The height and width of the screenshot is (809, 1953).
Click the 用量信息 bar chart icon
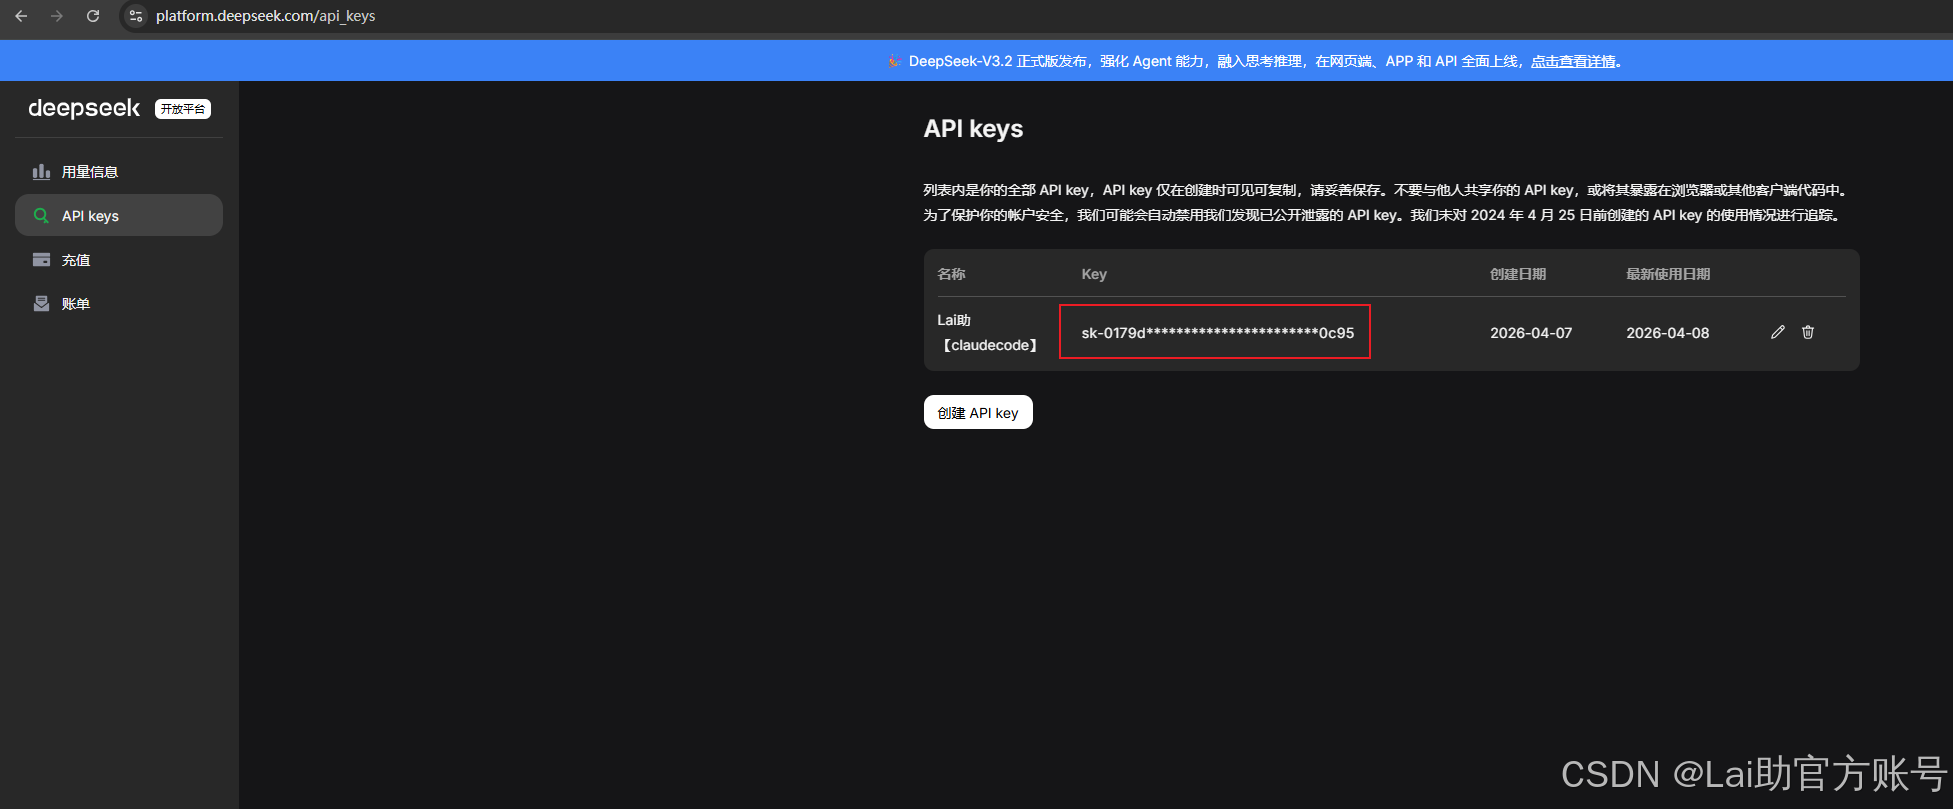click(x=41, y=172)
